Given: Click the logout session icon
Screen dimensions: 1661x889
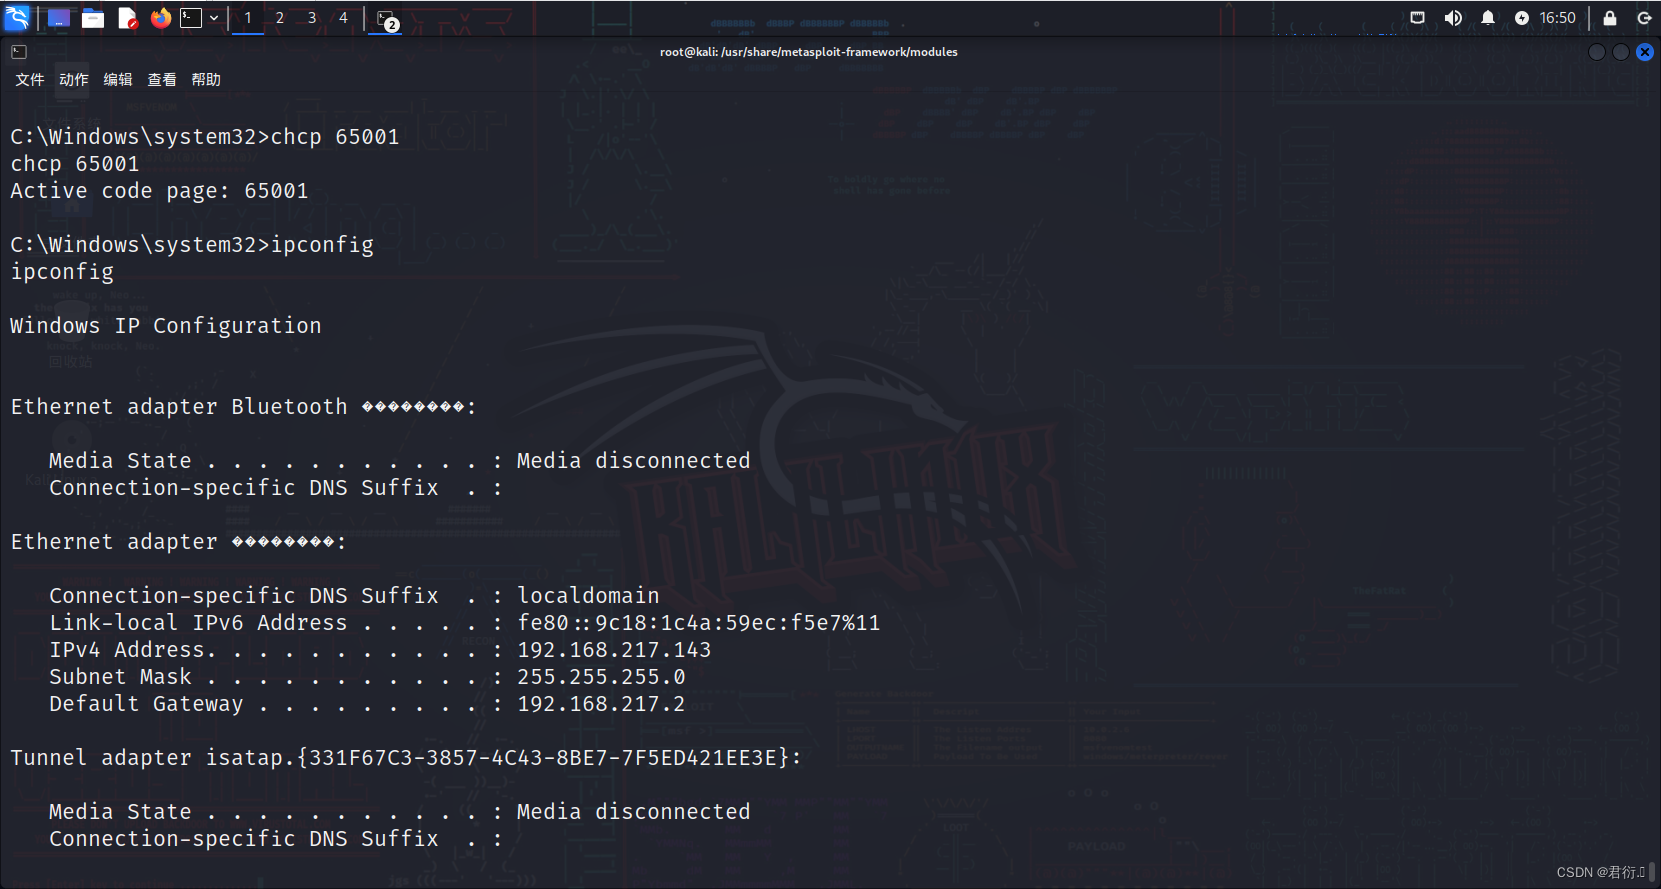Looking at the screenshot, I should (1644, 18).
